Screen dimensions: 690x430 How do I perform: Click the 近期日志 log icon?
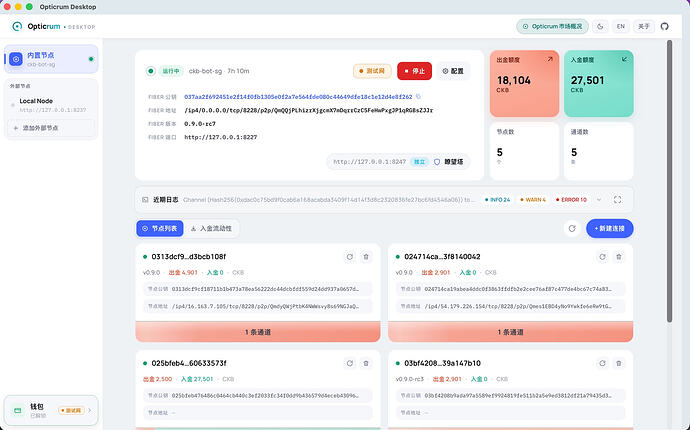tap(145, 200)
